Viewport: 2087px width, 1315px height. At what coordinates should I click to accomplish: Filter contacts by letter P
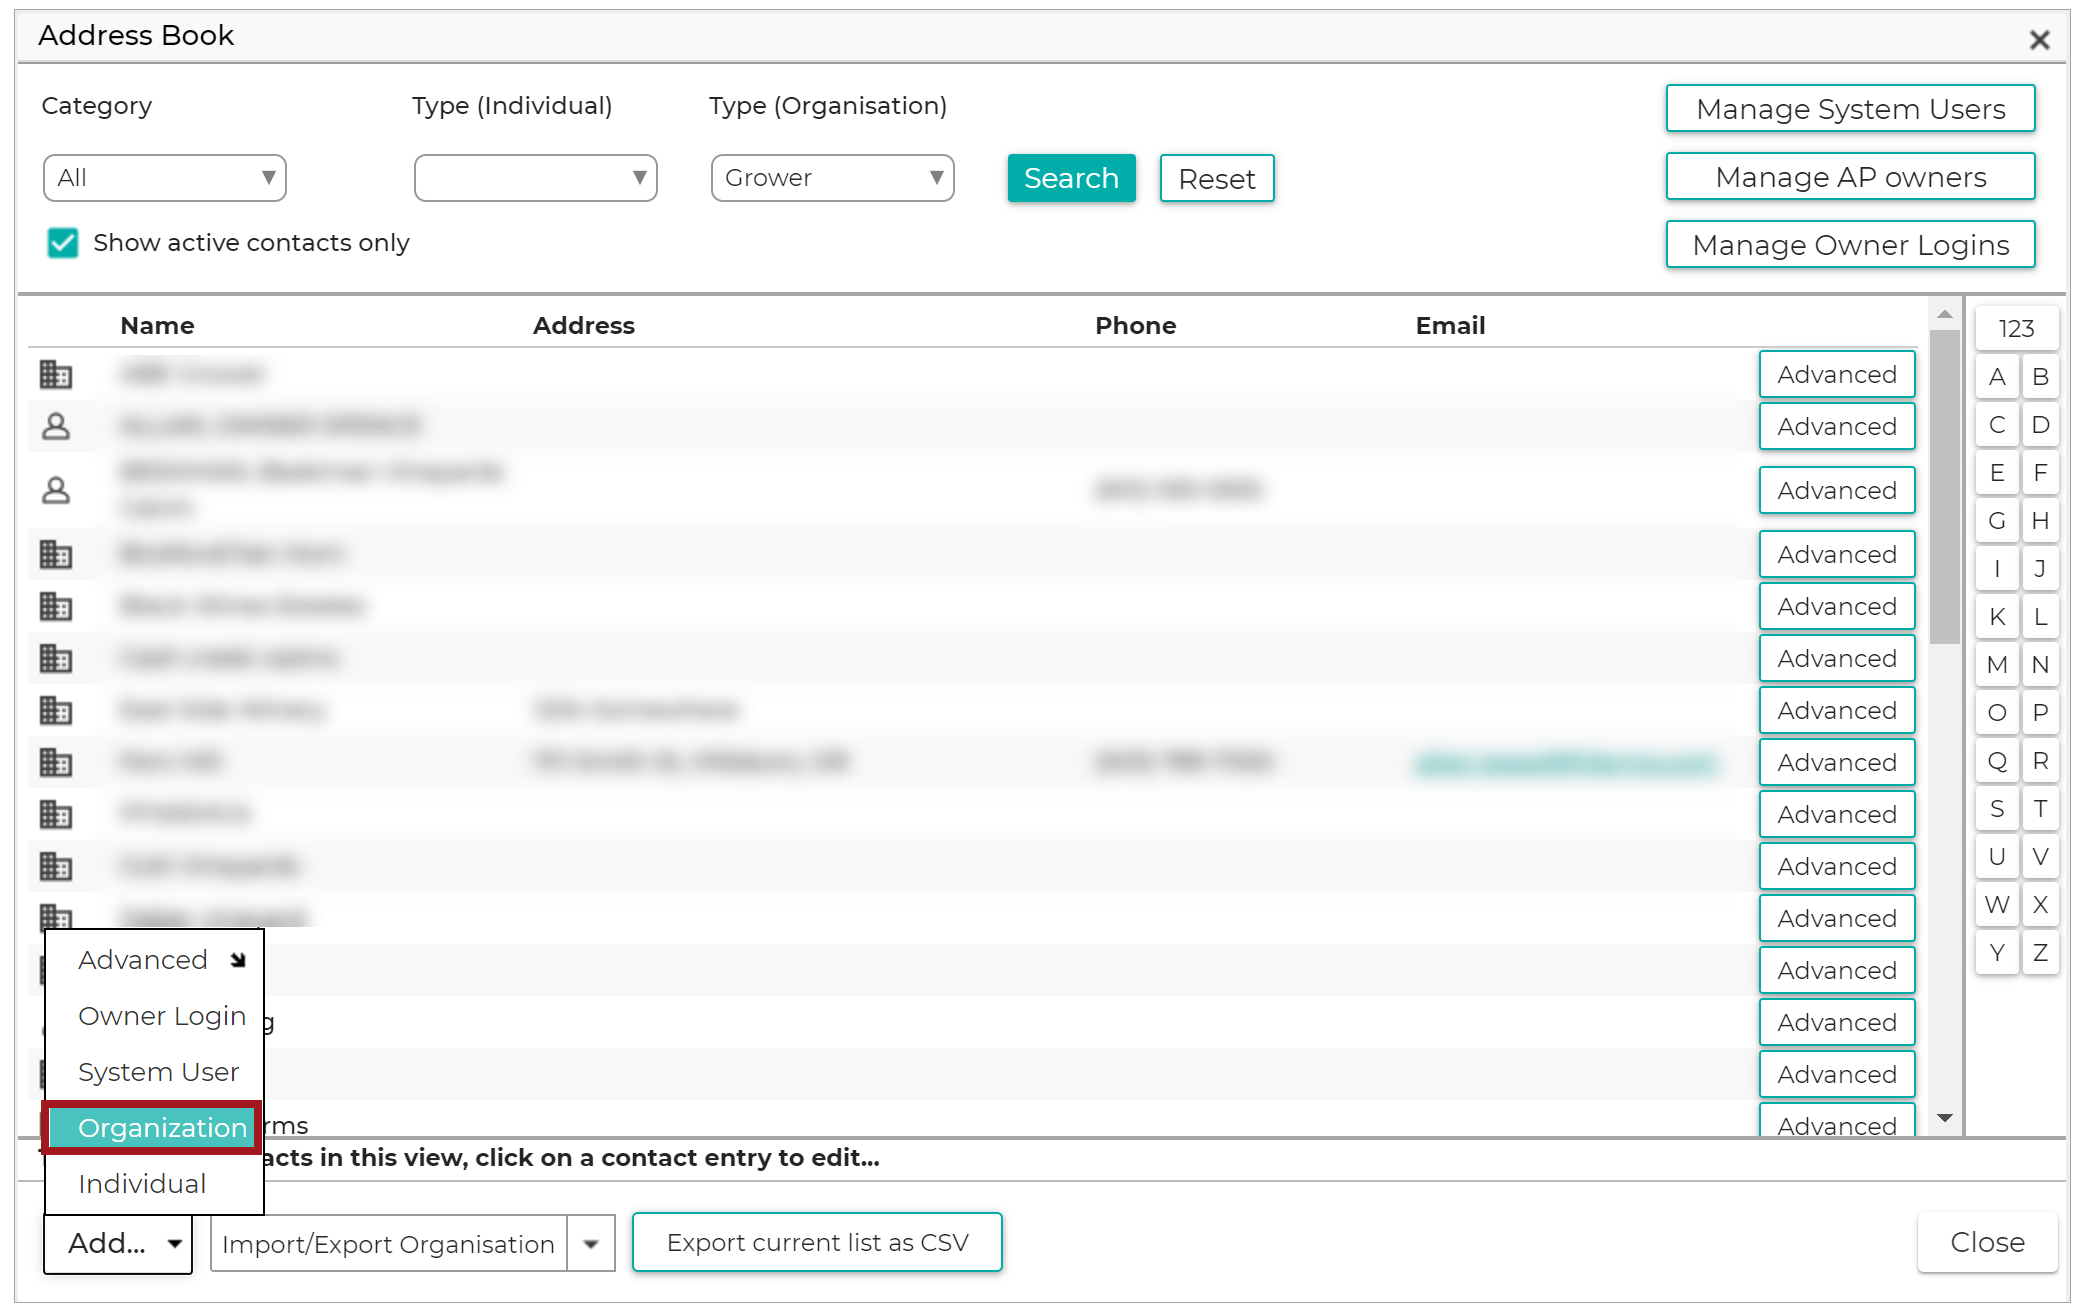[2040, 713]
